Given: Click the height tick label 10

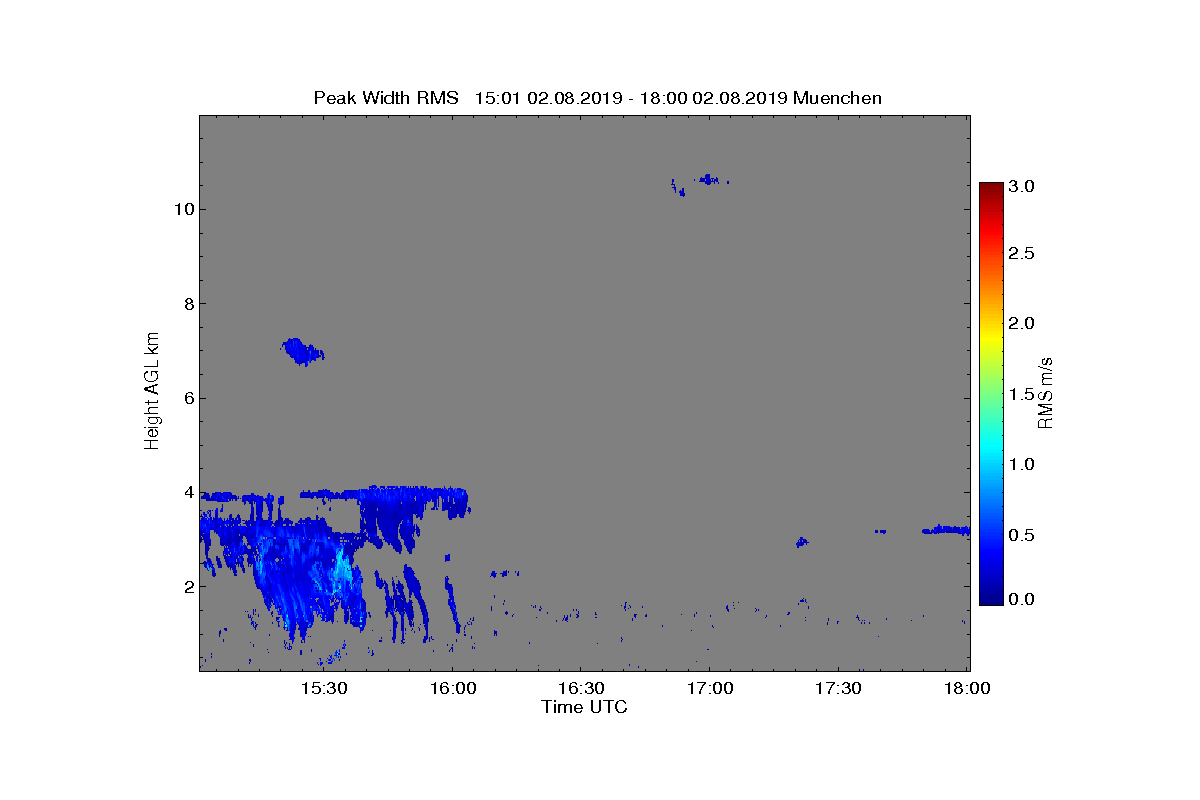Looking at the screenshot, I should tap(182, 209).
